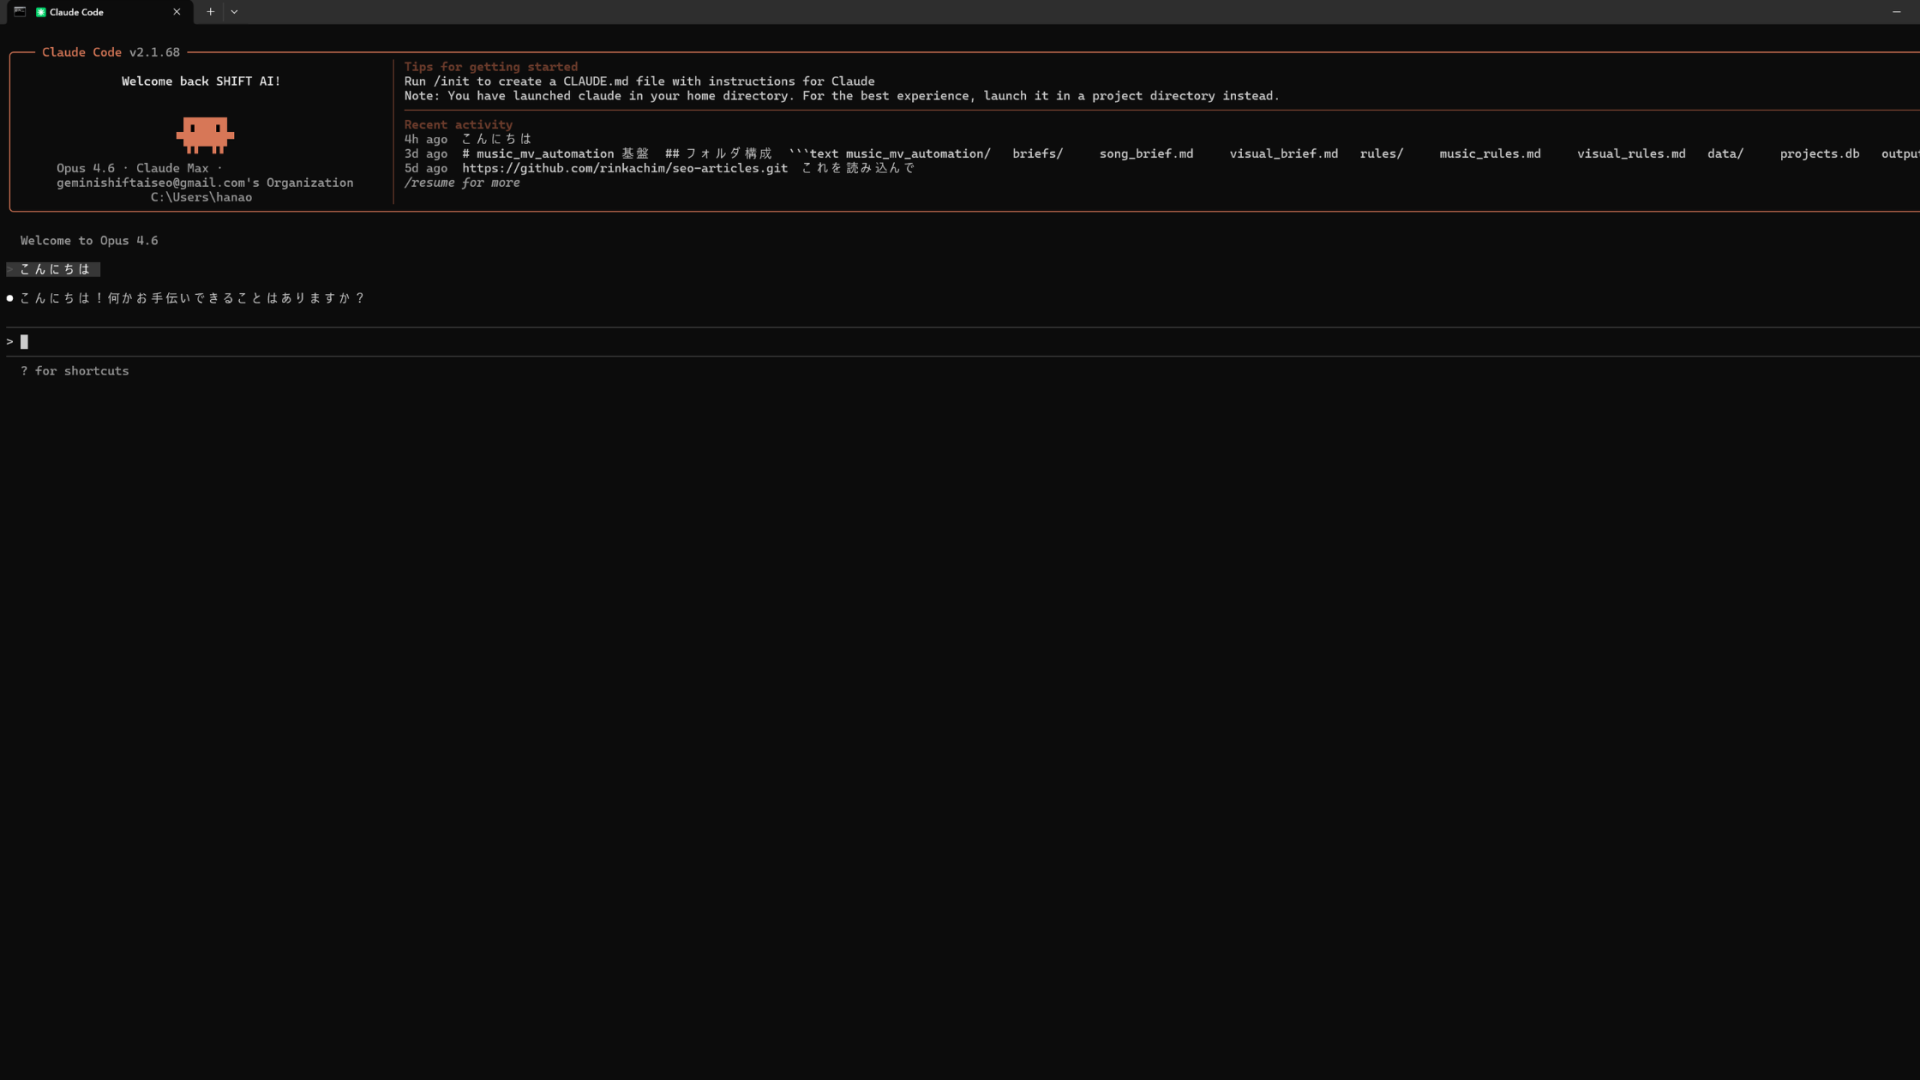Click the prompt input line cursor
The height and width of the screenshot is (1080, 1920).
(x=25, y=342)
